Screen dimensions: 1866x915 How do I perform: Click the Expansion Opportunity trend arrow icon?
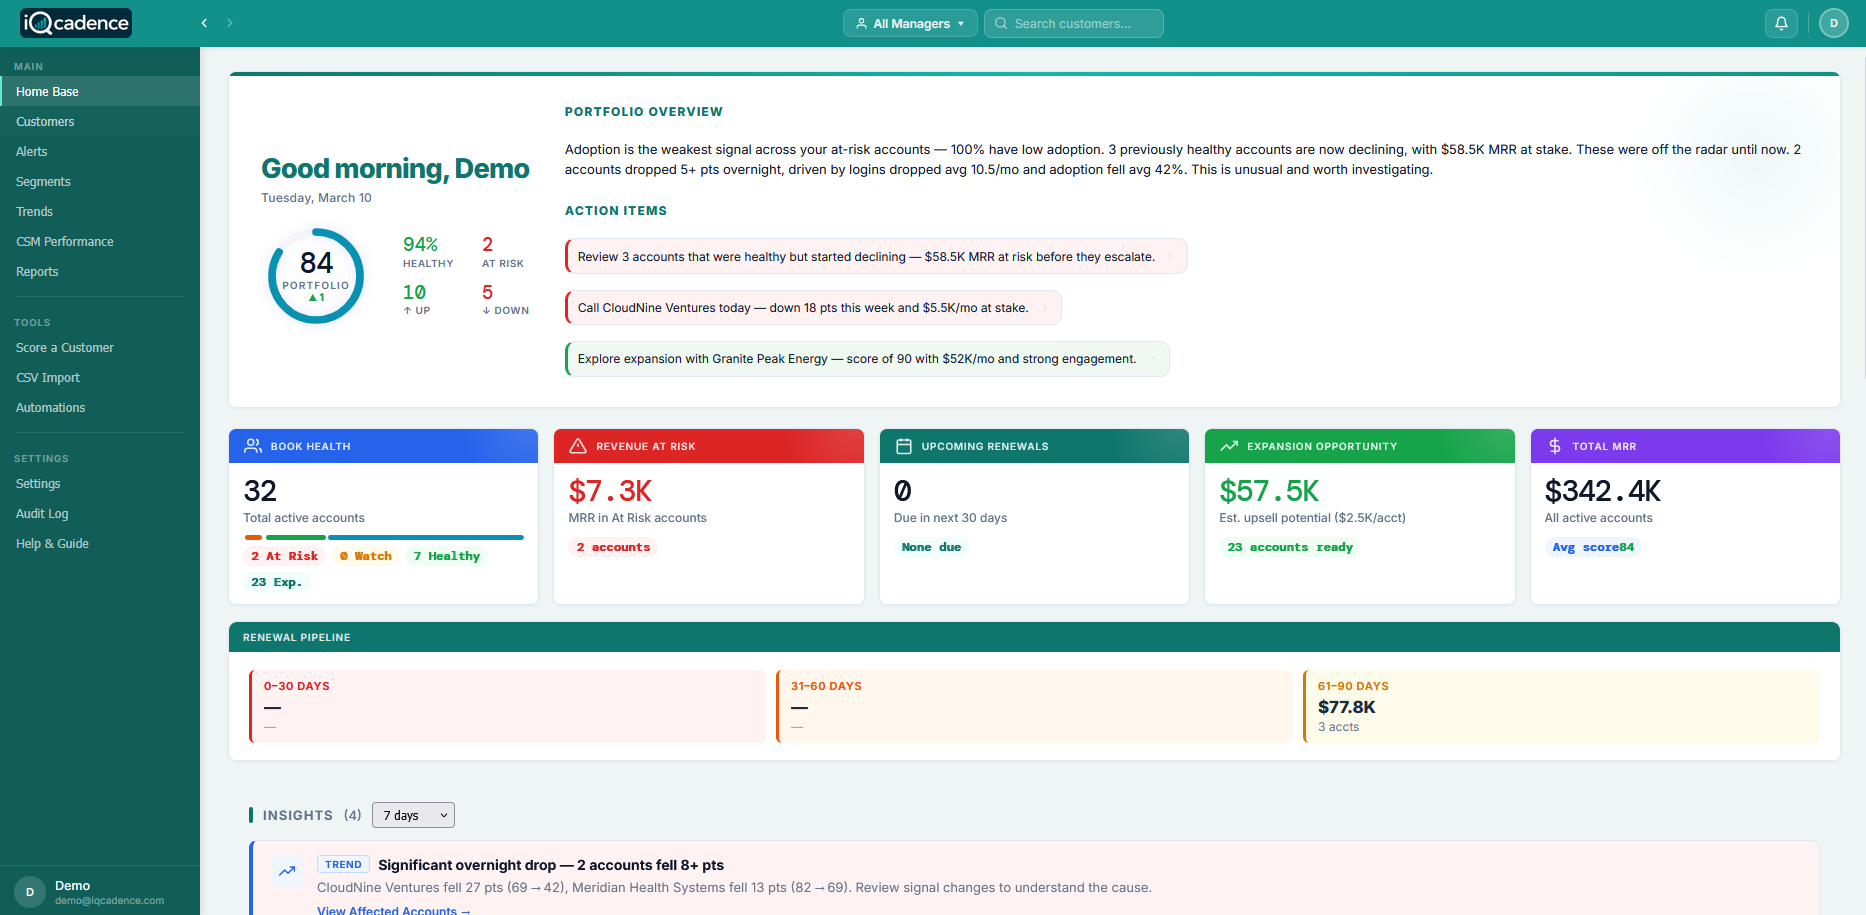[x=1231, y=445]
